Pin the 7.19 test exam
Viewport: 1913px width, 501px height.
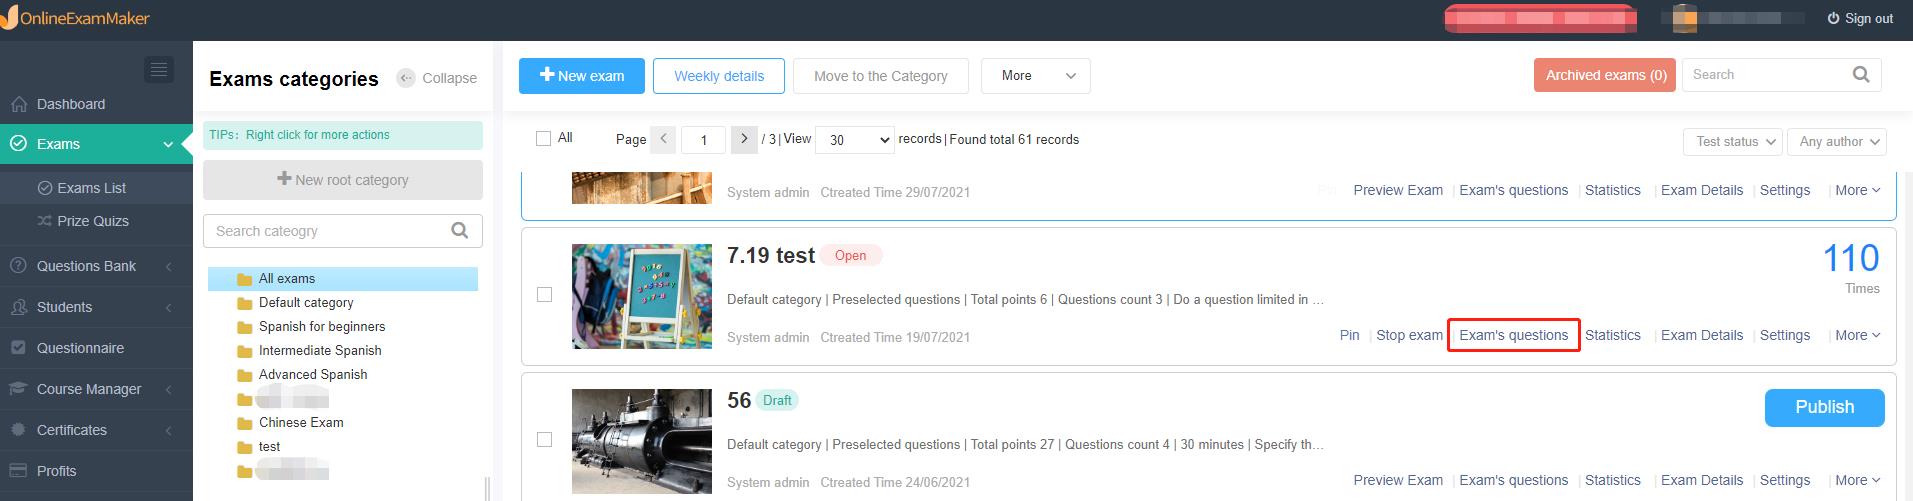[1349, 335]
